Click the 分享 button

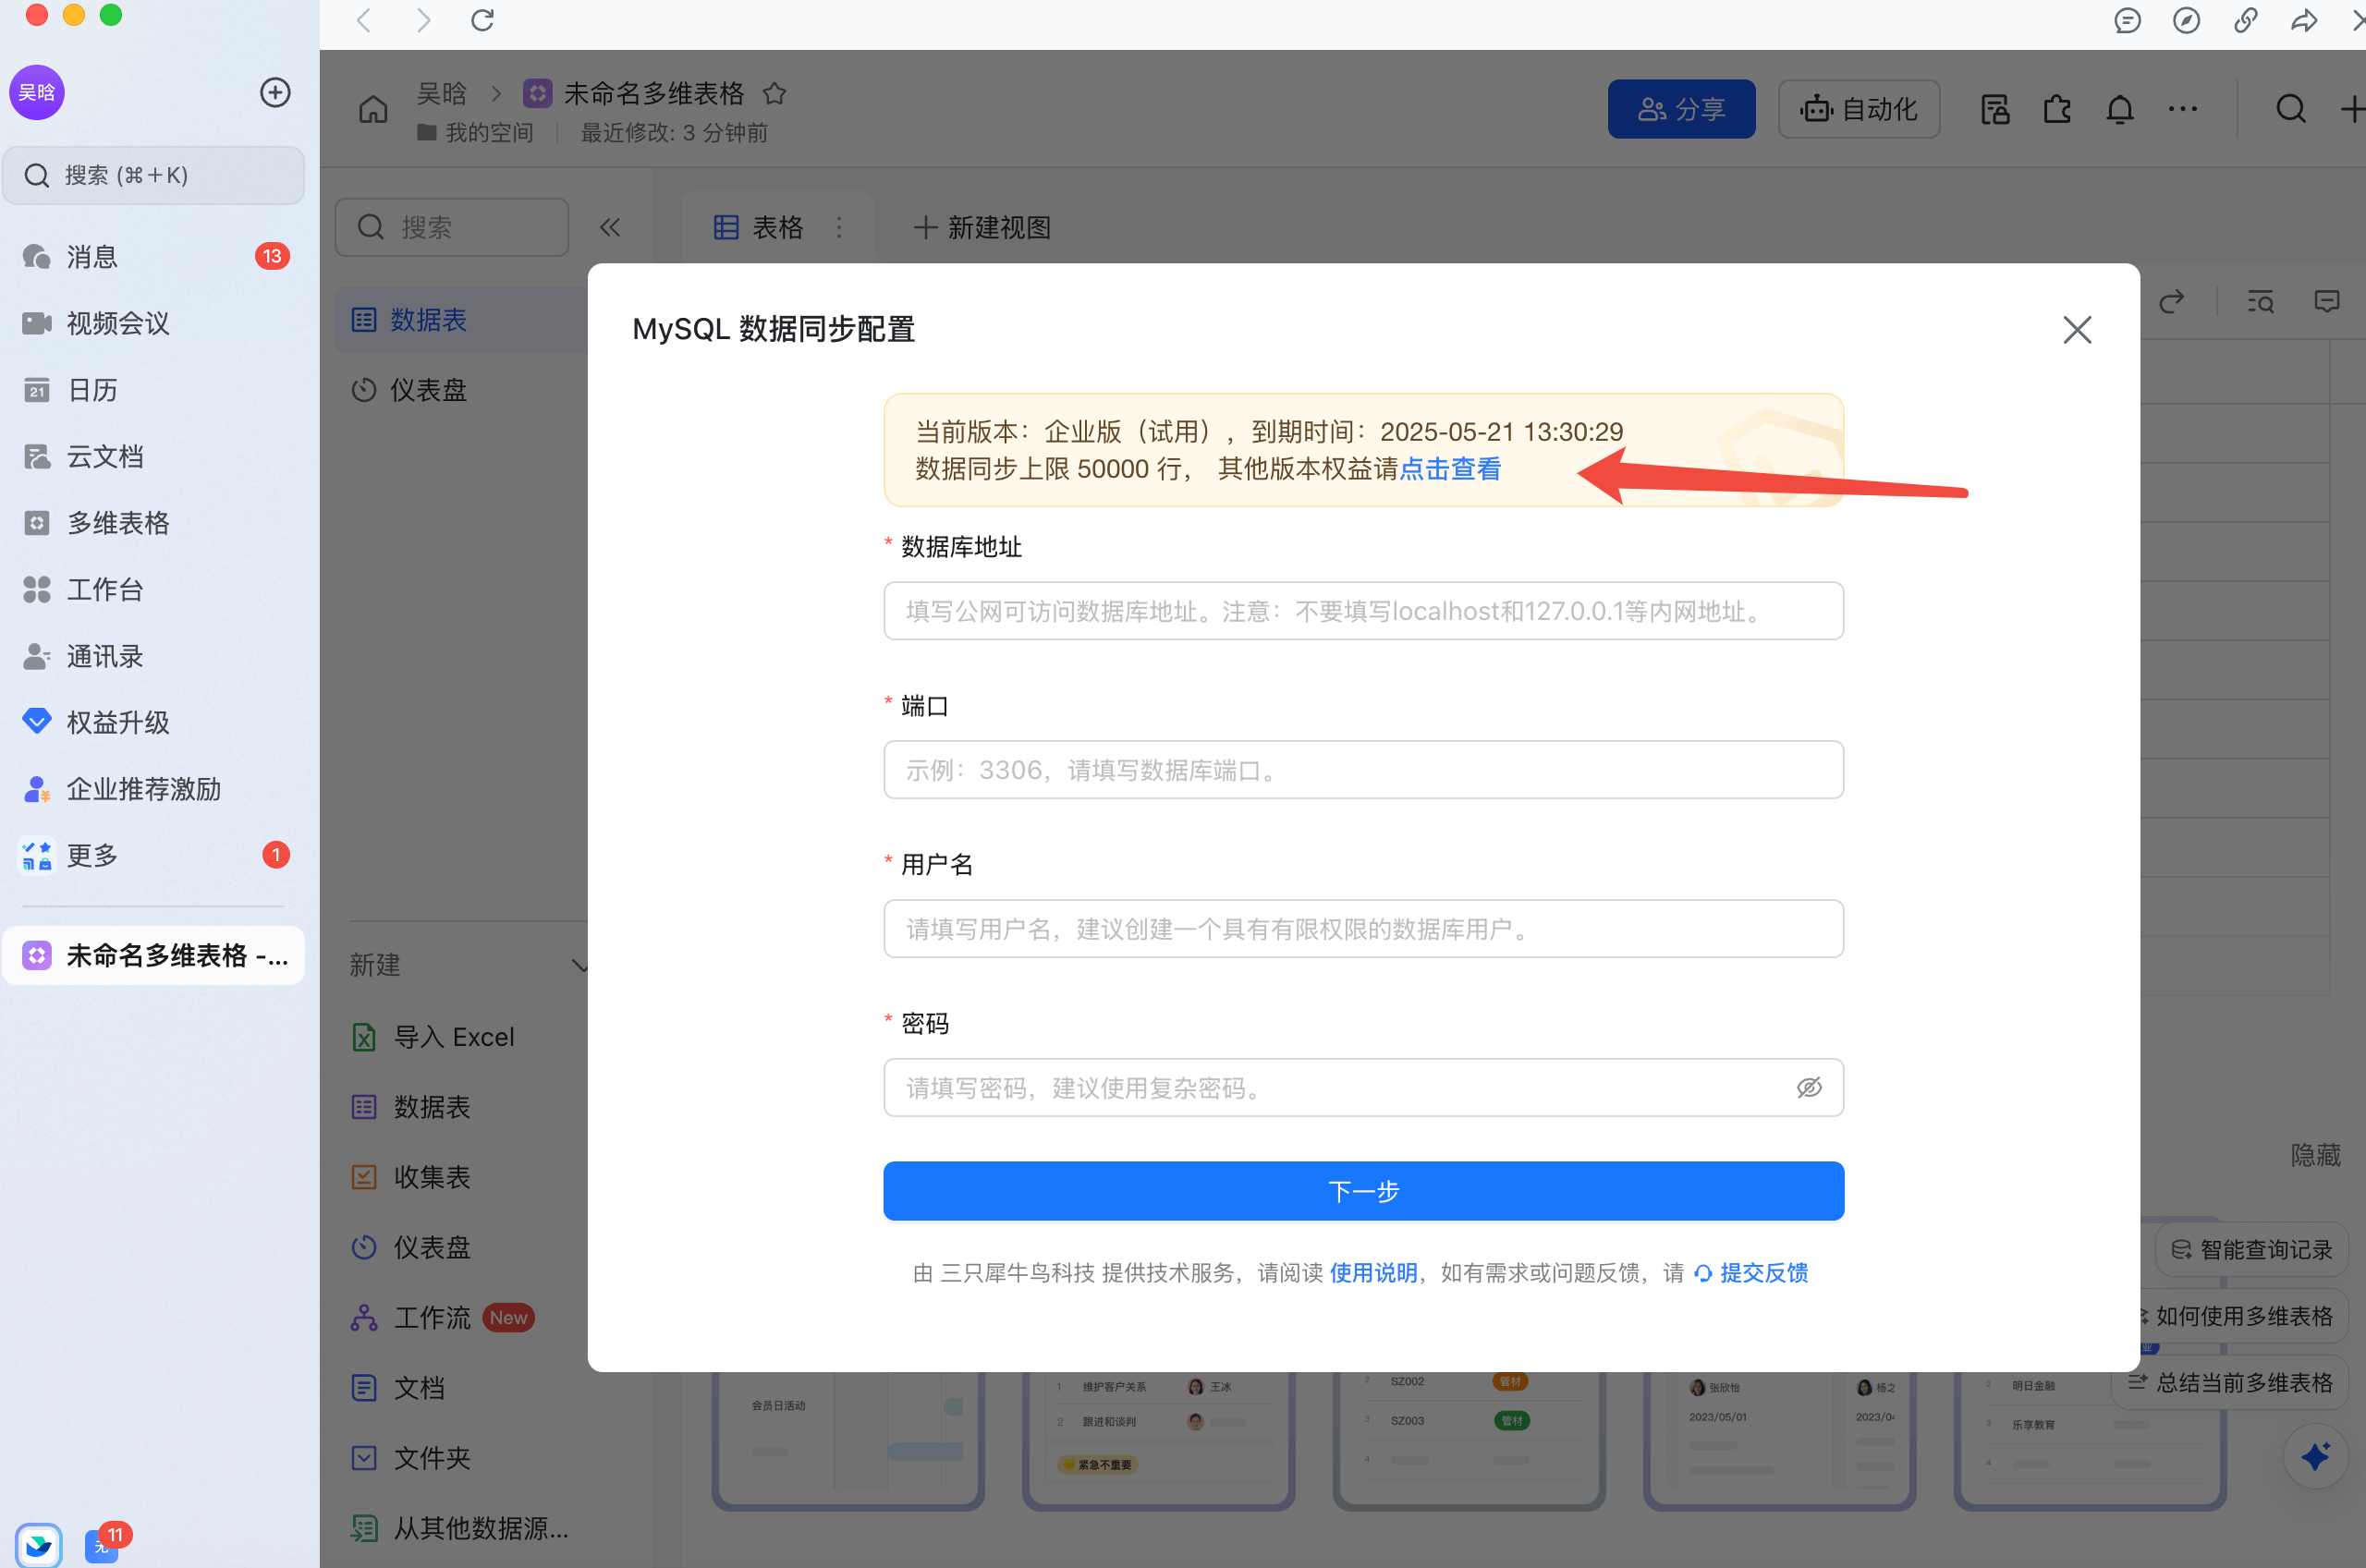(1681, 109)
